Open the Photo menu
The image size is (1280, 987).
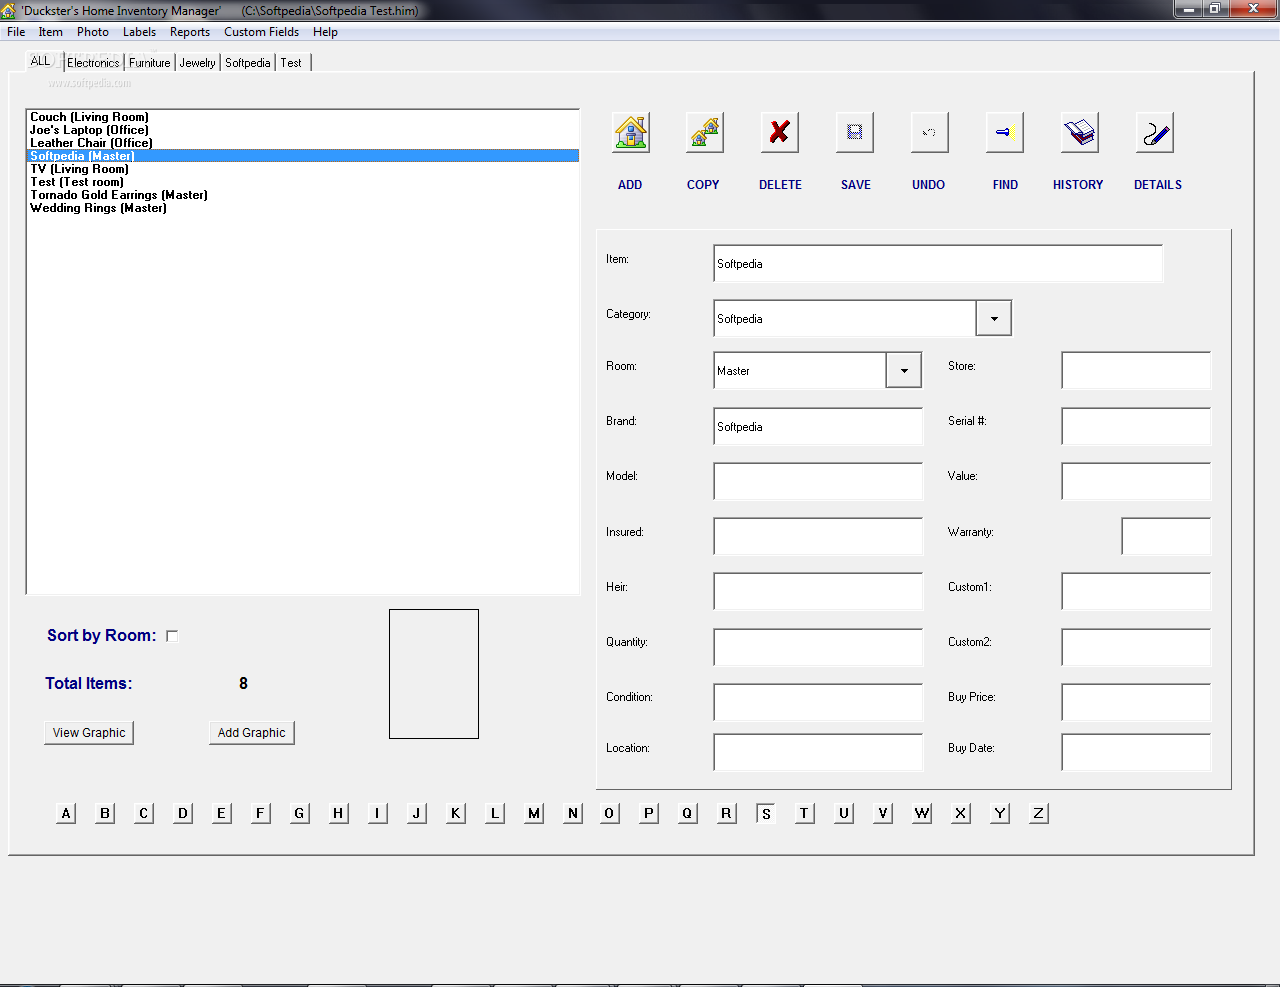point(93,32)
